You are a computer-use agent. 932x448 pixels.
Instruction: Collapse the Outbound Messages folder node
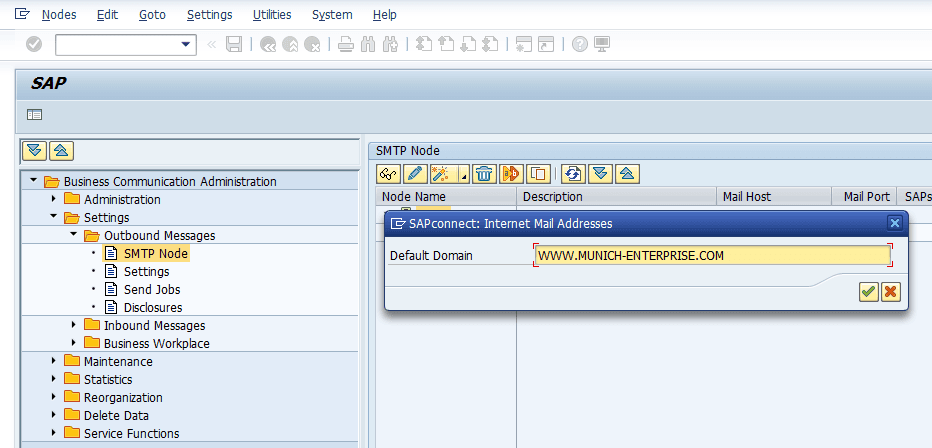coord(74,235)
